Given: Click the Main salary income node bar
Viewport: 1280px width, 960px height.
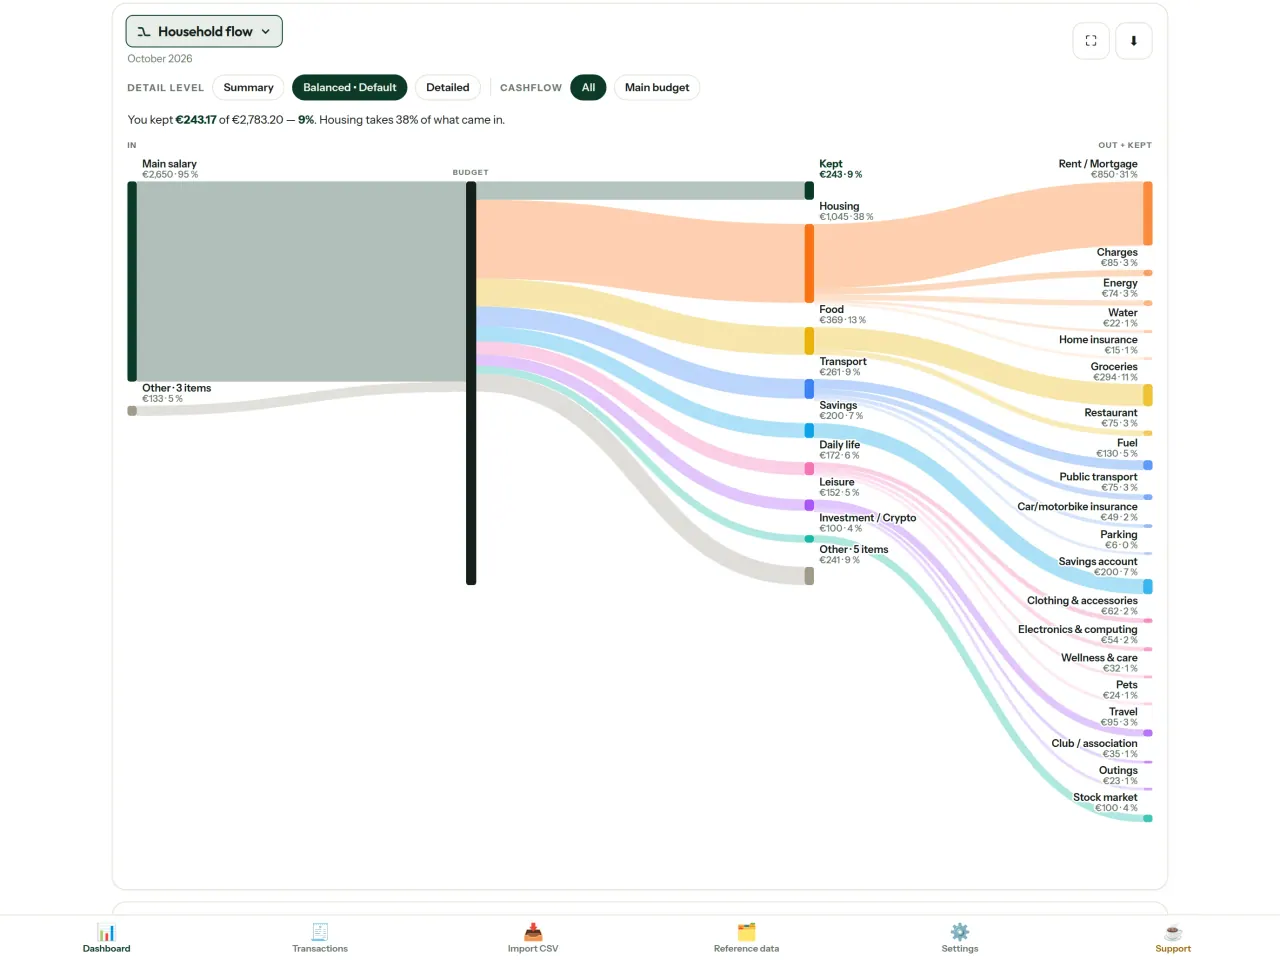Looking at the screenshot, I should (x=132, y=281).
